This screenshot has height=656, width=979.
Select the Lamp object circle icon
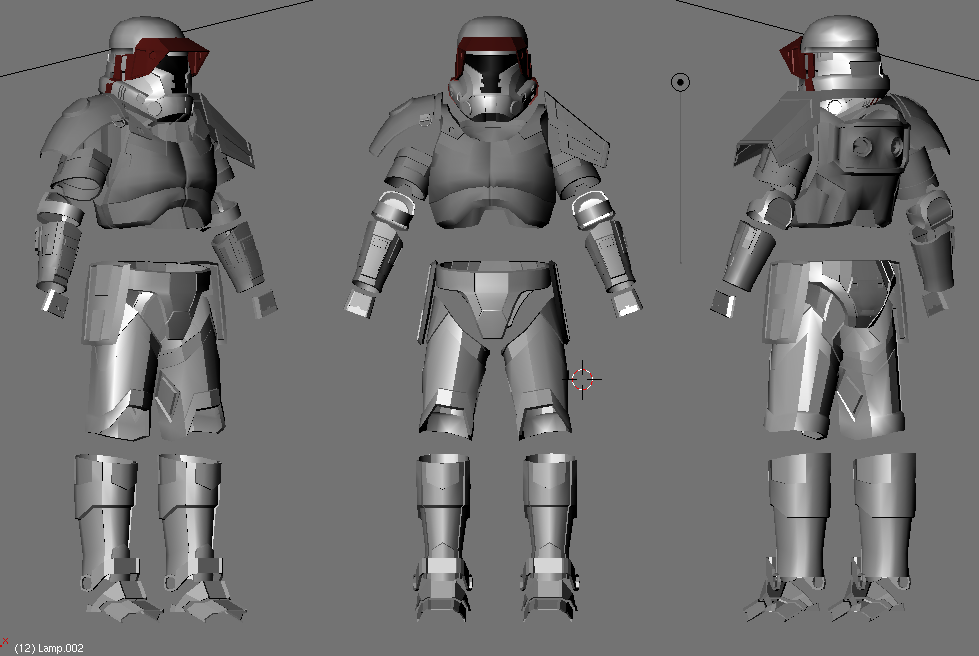[681, 82]
